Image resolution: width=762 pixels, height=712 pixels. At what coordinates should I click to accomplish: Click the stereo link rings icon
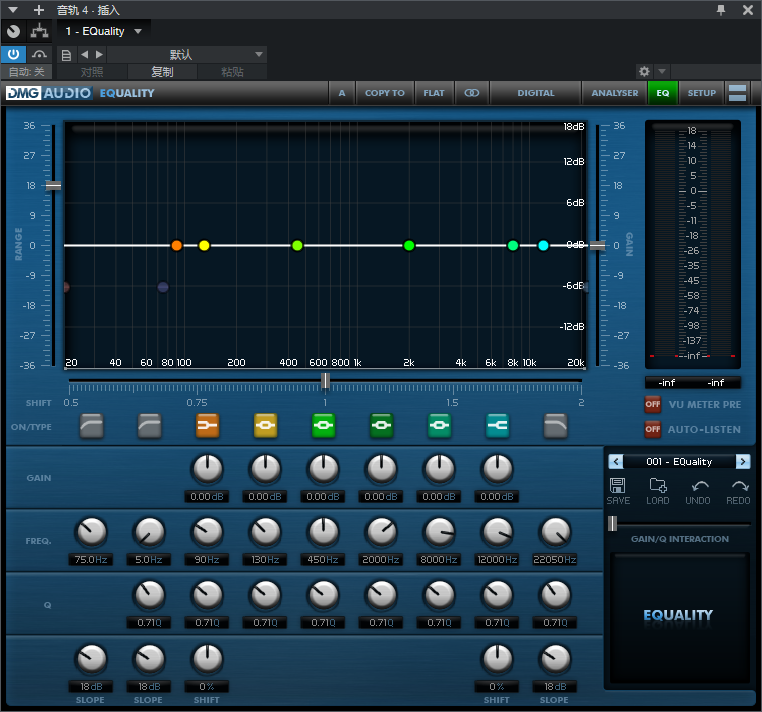(x=471, y=93)
